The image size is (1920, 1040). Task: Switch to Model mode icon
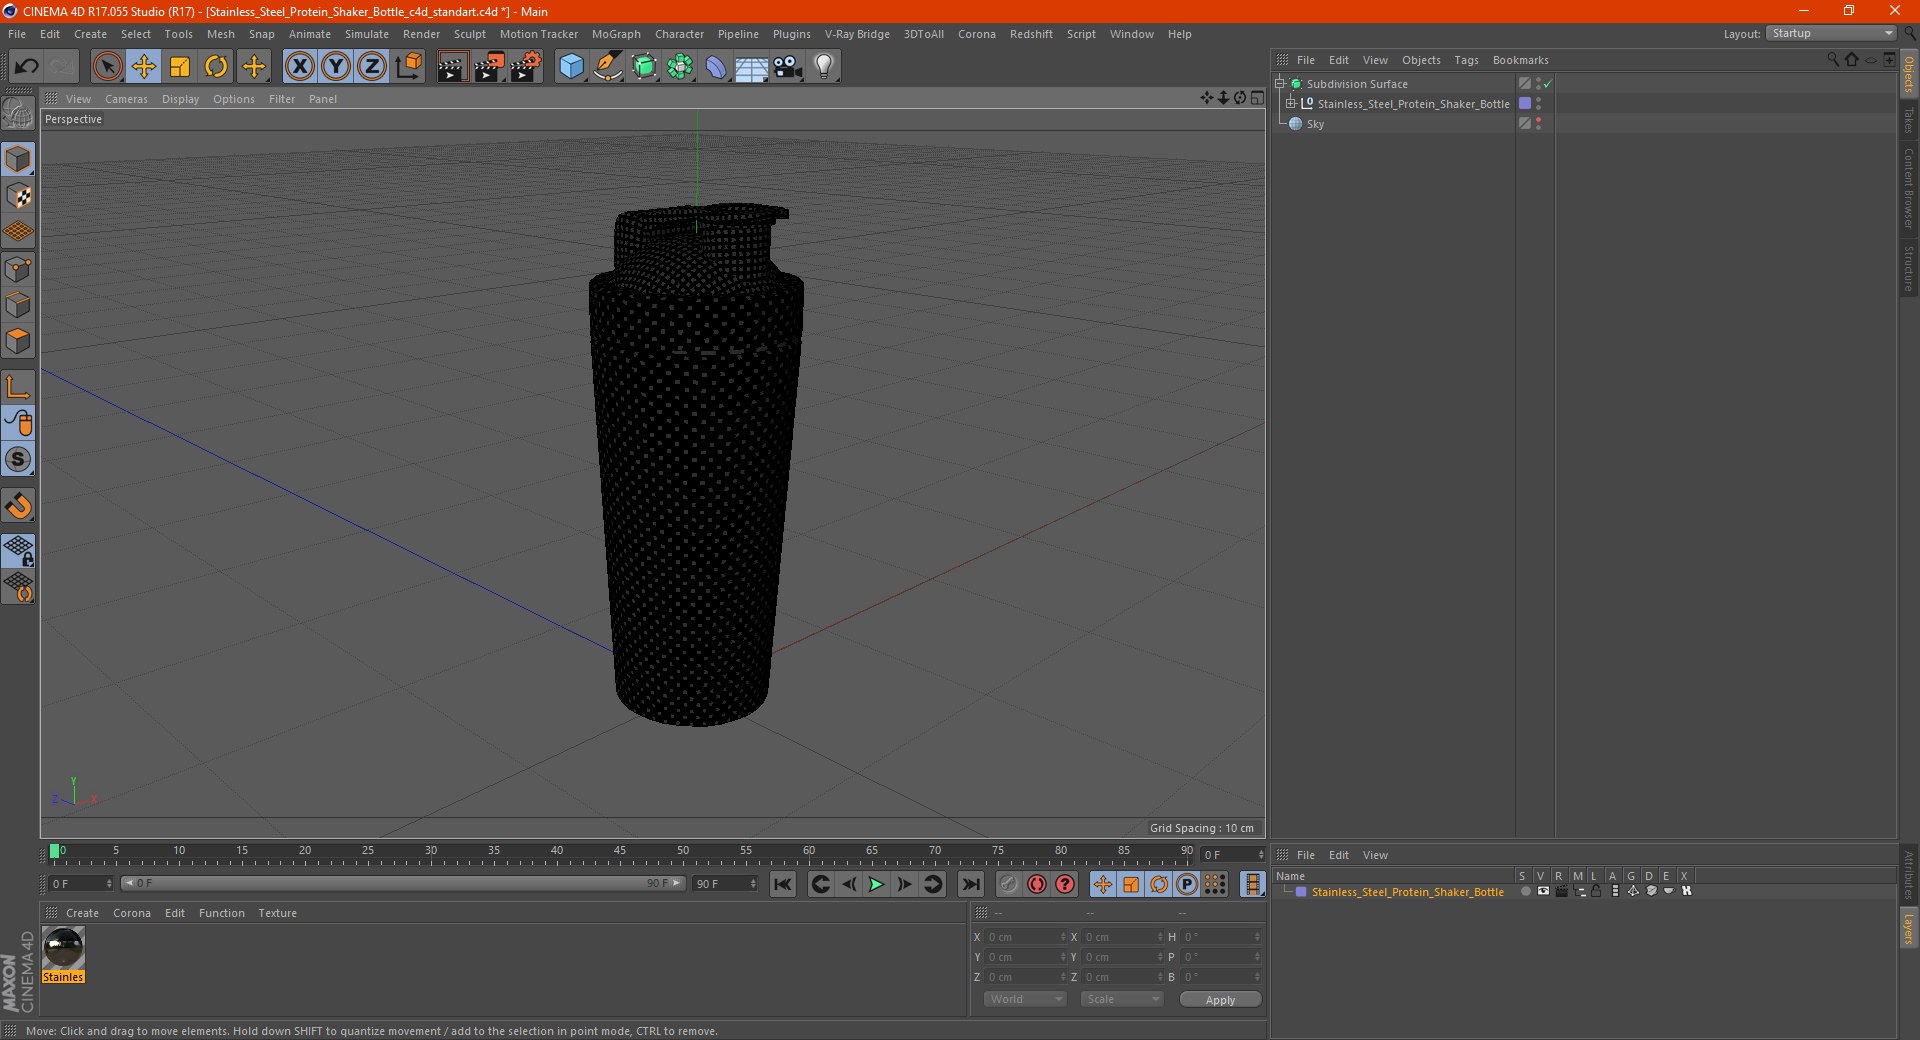pyautogui.click(x=18, y=159)
